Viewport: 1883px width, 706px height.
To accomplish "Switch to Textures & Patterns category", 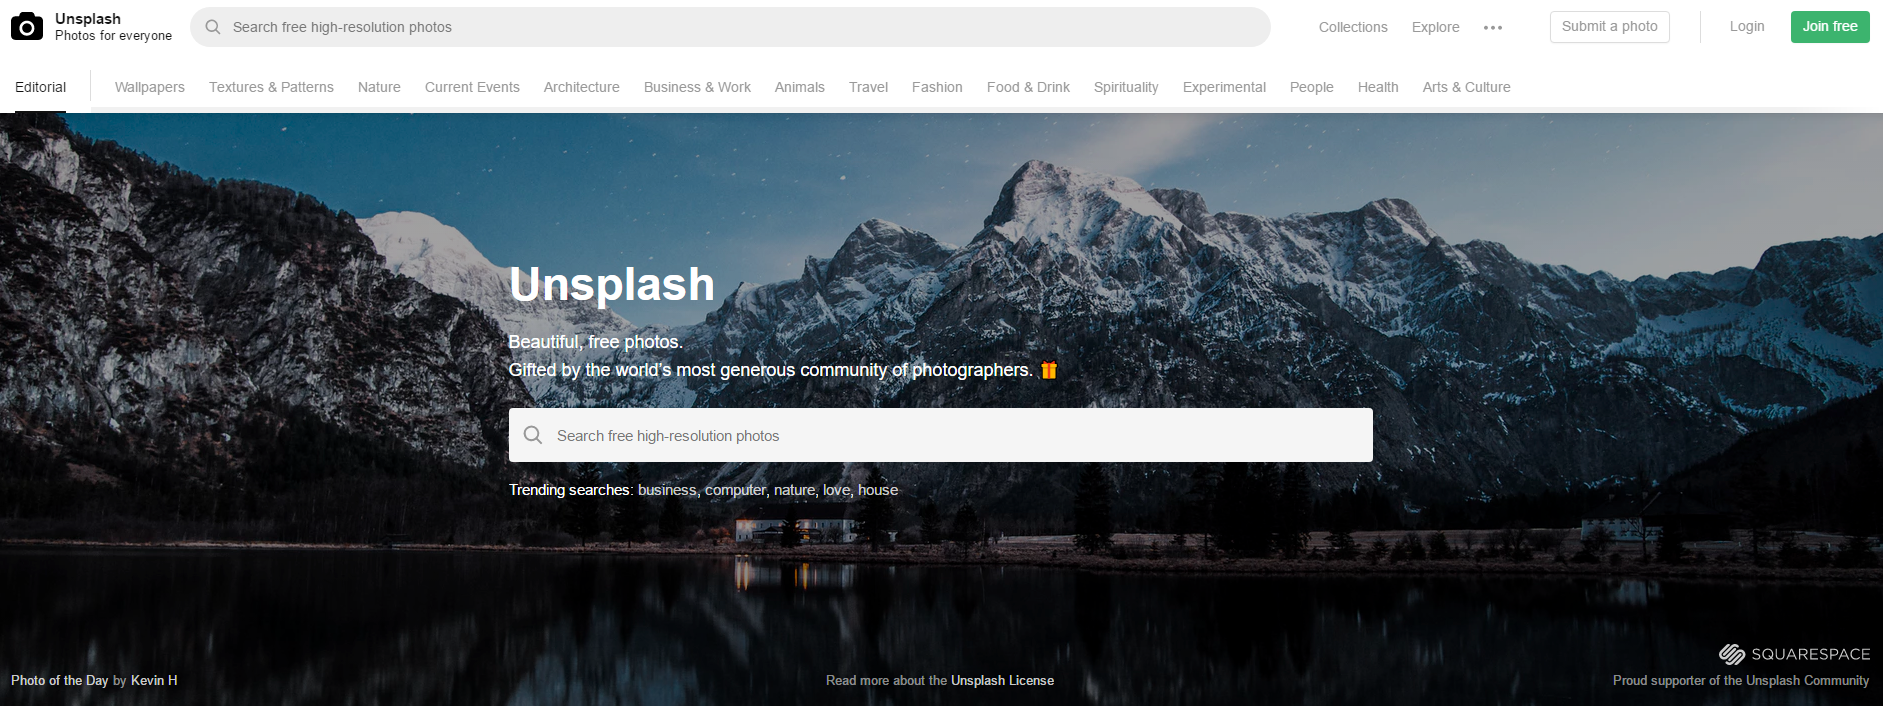I will [x=271, y=87].
